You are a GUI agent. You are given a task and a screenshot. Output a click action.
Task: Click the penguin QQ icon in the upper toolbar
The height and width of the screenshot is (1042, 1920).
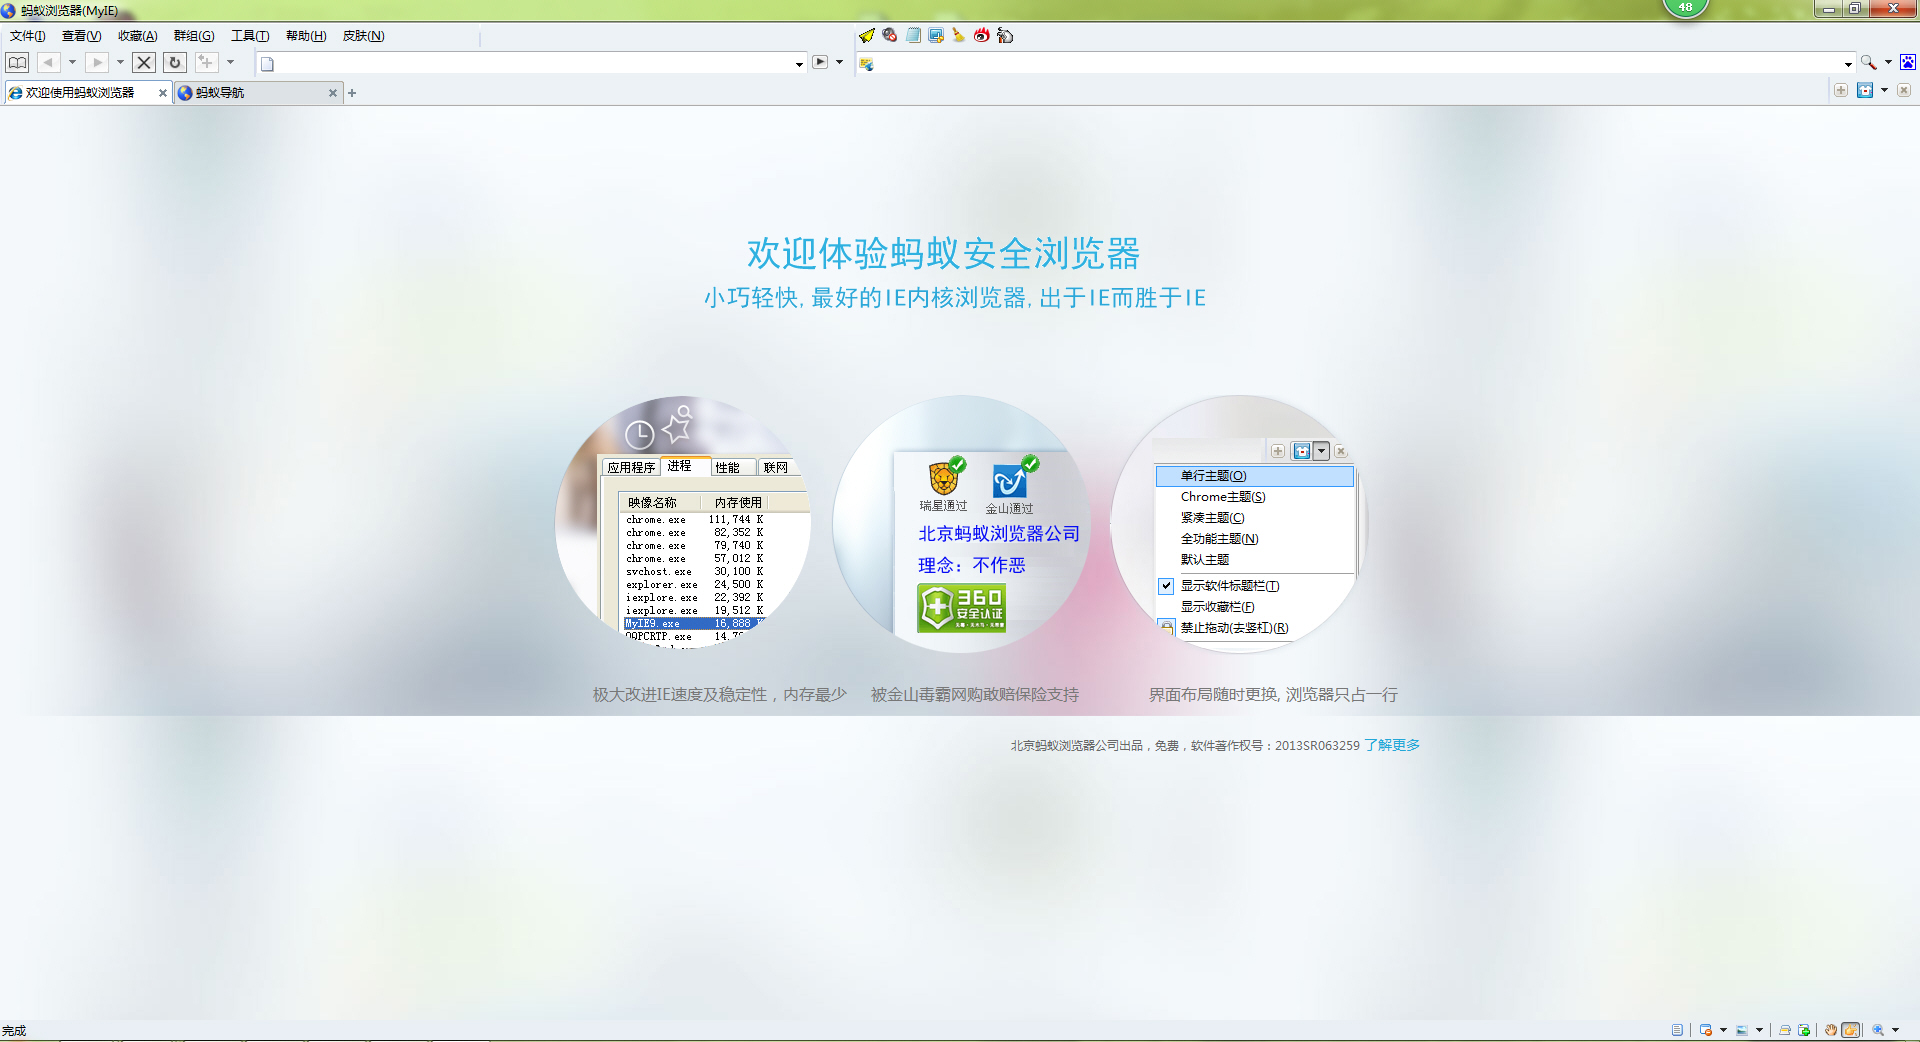1005,35
